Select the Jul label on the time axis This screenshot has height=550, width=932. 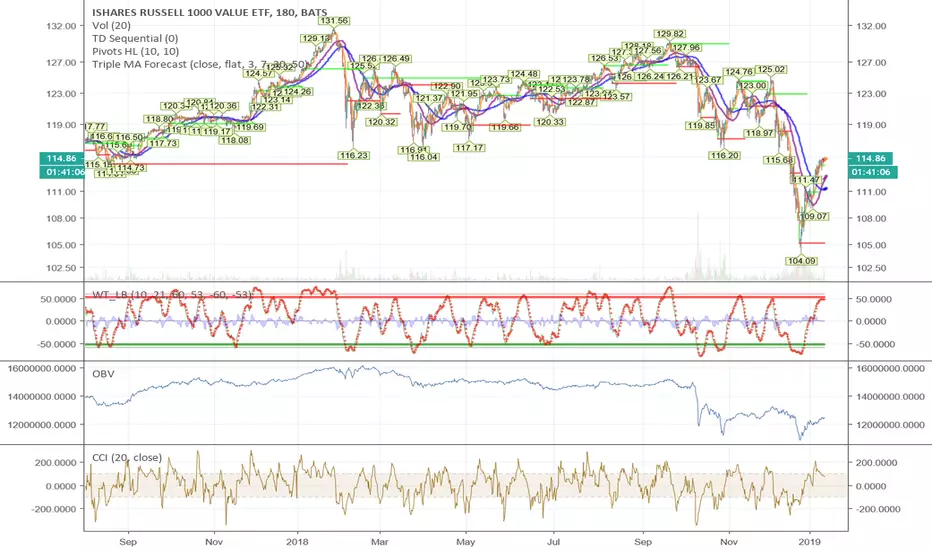tap(553, 542)
